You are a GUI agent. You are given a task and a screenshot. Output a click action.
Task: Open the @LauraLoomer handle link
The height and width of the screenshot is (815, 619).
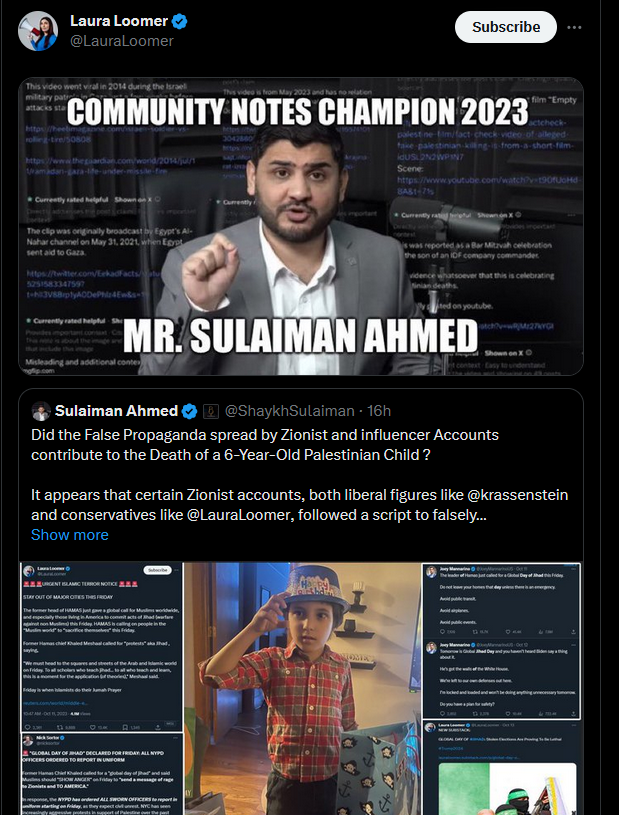(x=122, y=41)
